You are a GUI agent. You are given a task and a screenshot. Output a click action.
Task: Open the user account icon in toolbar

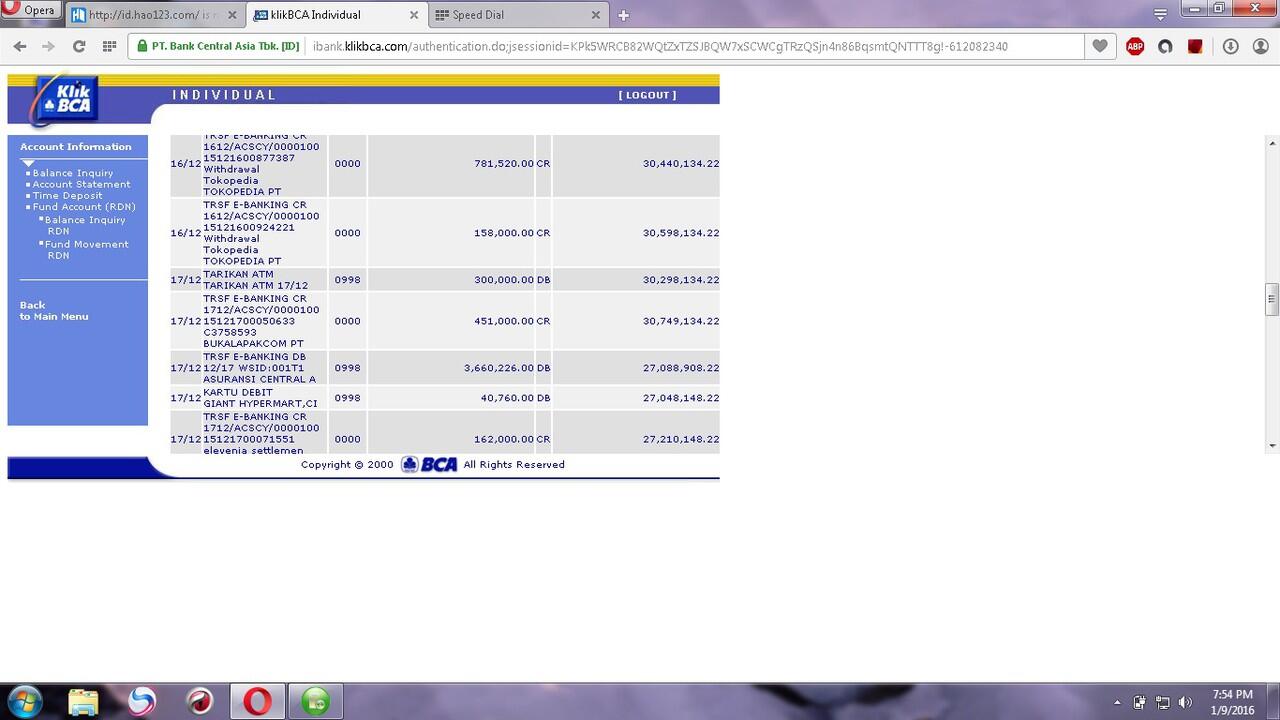1260,46
